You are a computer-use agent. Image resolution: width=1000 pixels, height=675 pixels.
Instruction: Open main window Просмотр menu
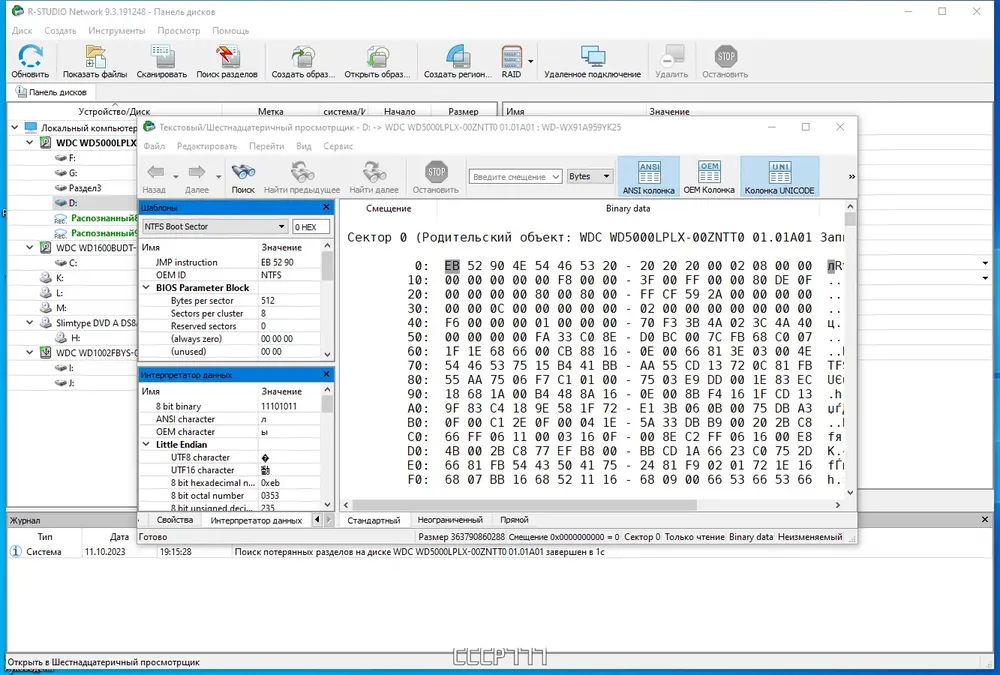tap(179, 31)
